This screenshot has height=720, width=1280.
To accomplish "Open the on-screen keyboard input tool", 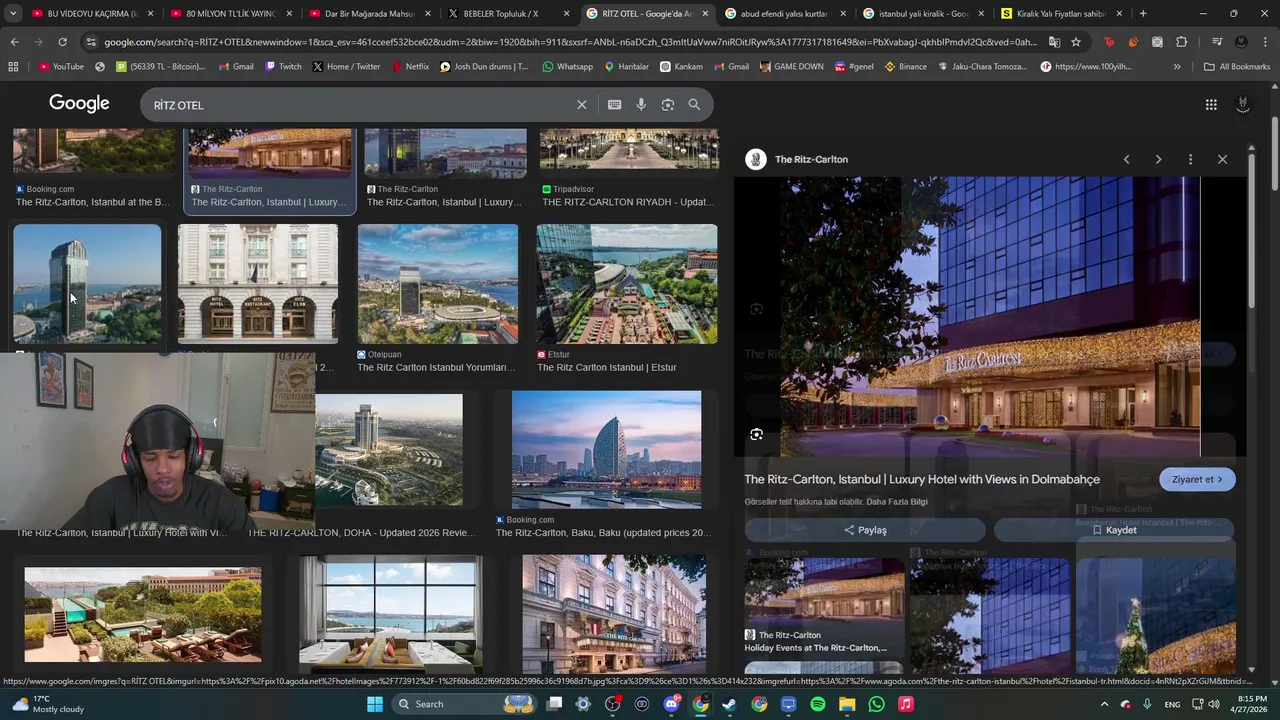I will 614,105.
